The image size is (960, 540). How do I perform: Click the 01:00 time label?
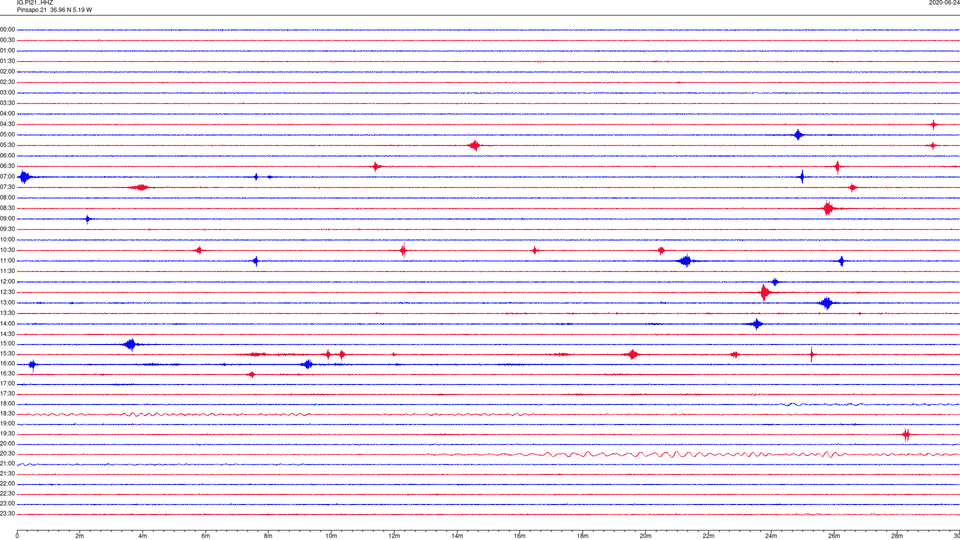(7, 51)
